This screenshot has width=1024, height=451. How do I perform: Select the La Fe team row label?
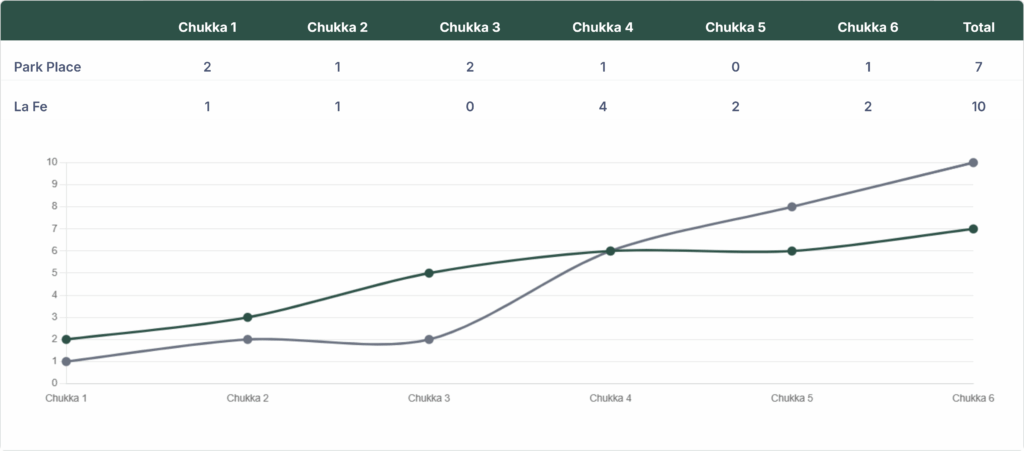pyautogui.click(x=31, y=107)
